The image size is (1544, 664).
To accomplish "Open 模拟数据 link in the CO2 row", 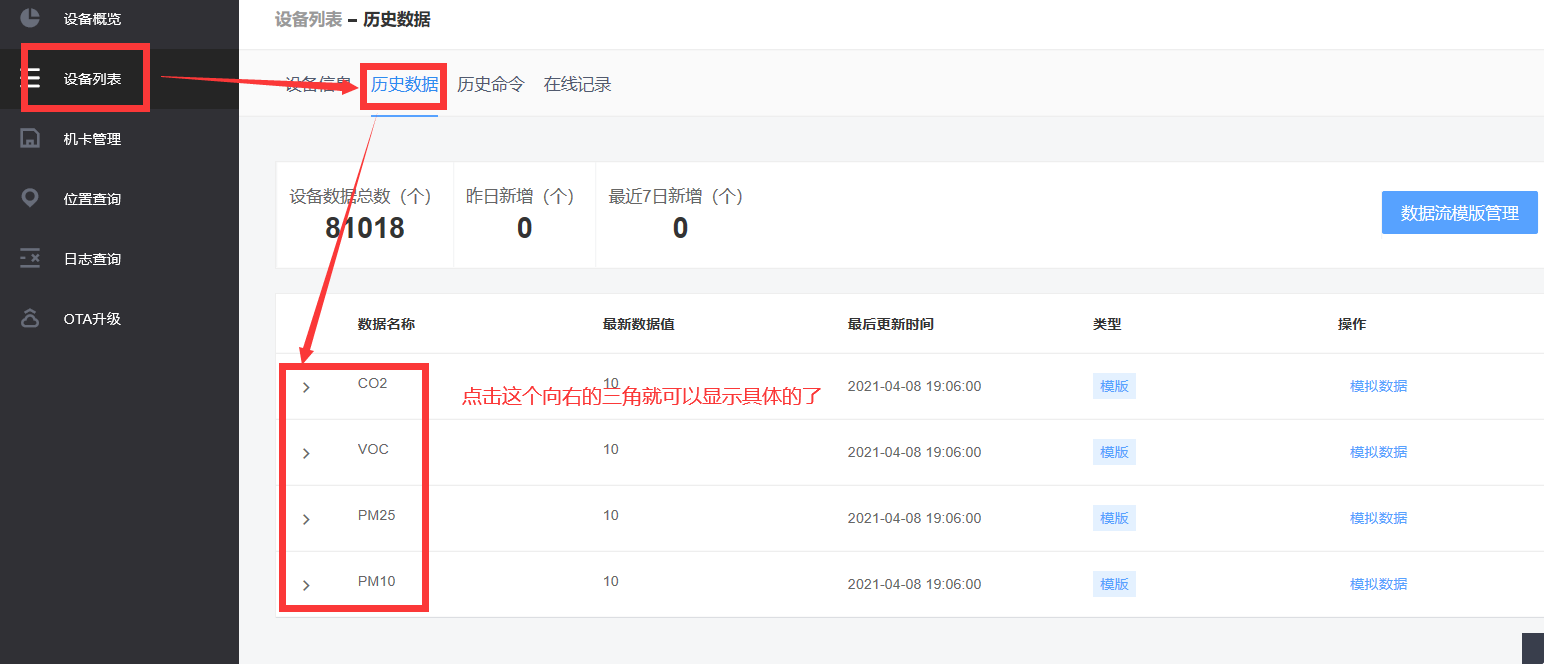I will (x=1380, y=385).
